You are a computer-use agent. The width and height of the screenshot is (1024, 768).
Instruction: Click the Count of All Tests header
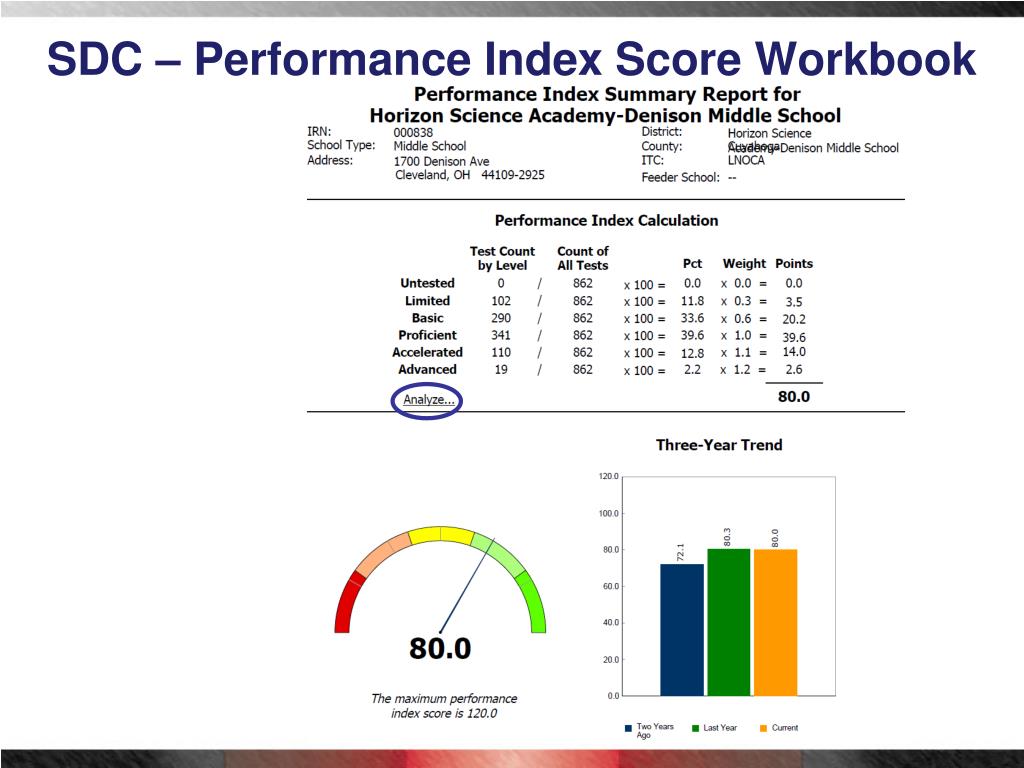pyautogui.click(x=583, y=258)
